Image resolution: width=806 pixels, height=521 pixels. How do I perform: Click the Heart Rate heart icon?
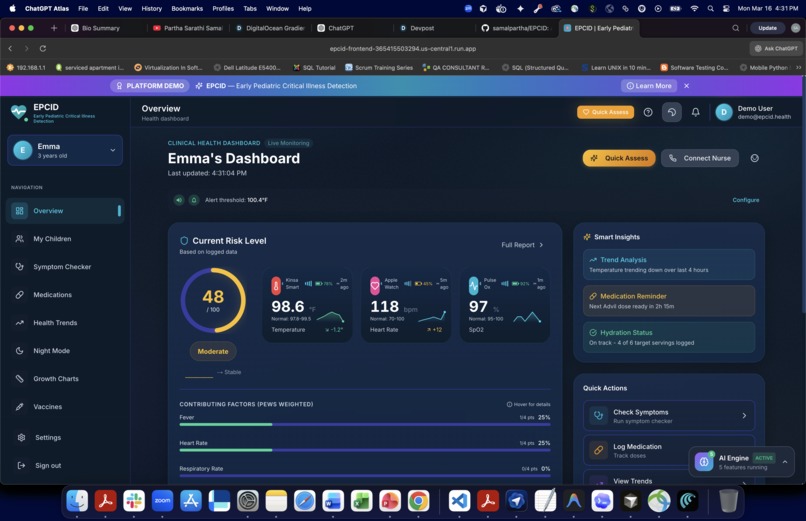(375, 286)
